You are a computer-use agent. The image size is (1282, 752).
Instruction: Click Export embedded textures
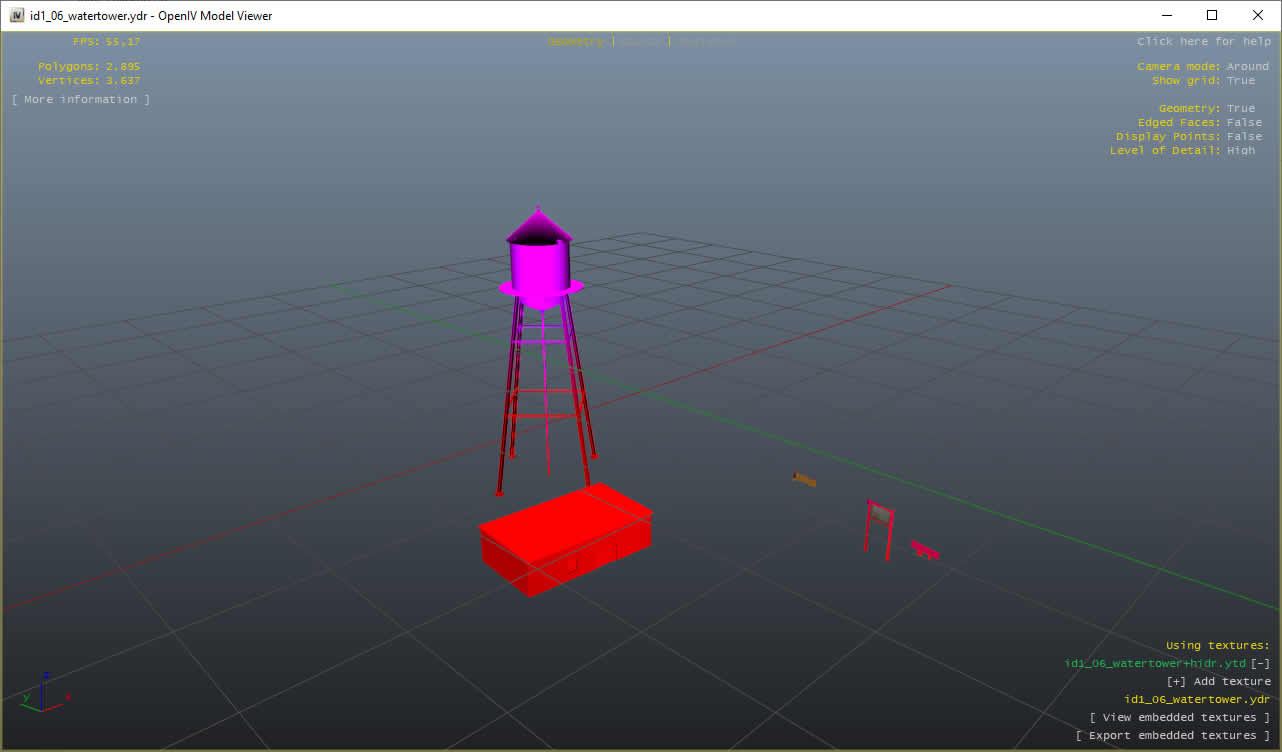click(1180, 735)
